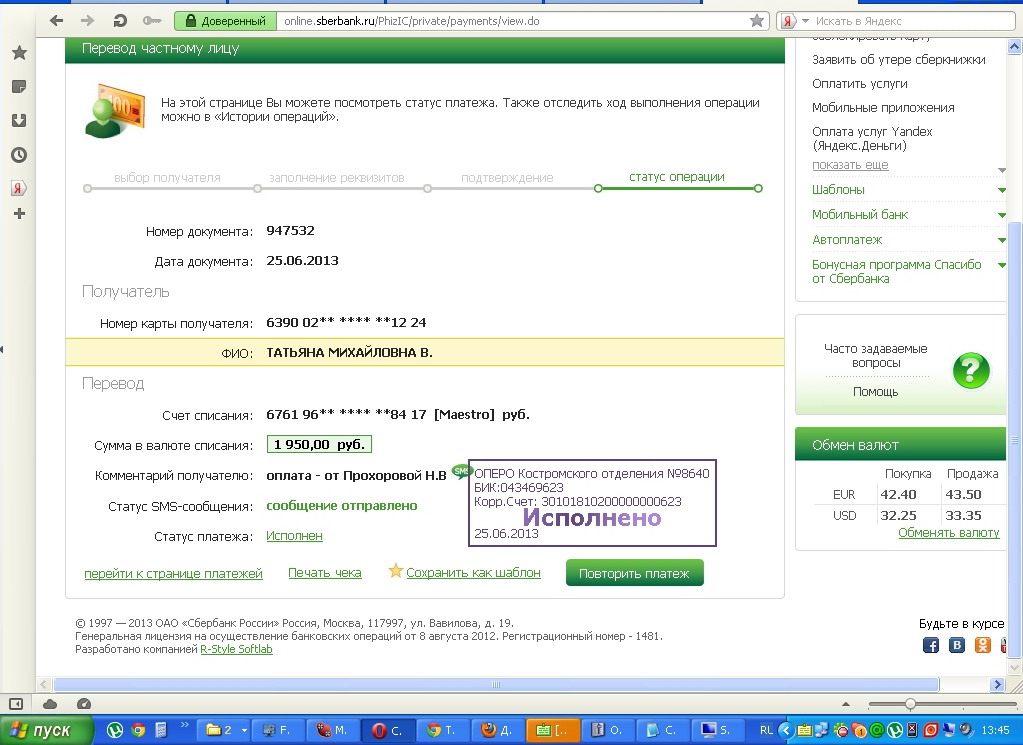Screen dimensions: 1023x745
Task: Open the Odnoklassniki social icon
Action: click(x=983, y=645)
